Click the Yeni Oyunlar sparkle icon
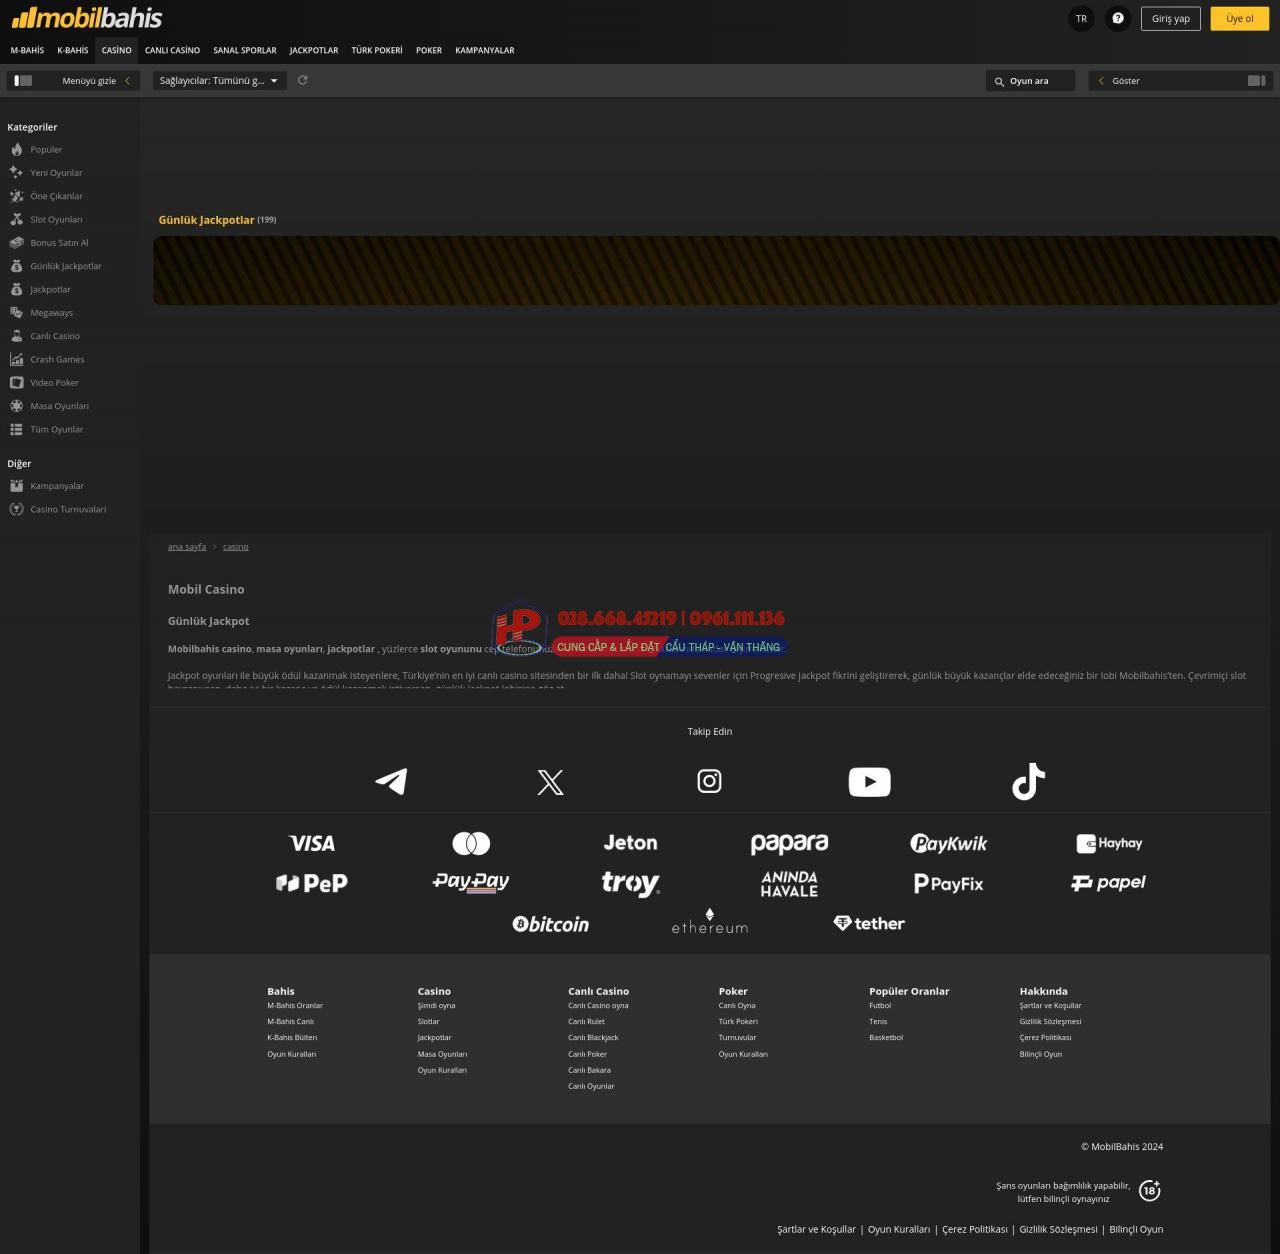Screen dimensions: 1280x1254 tap(16, 172)
